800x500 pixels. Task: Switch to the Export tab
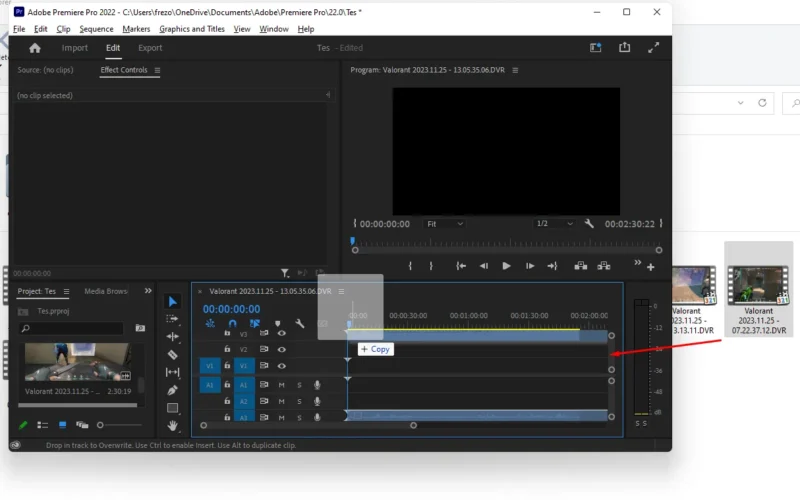click(150, 48)
